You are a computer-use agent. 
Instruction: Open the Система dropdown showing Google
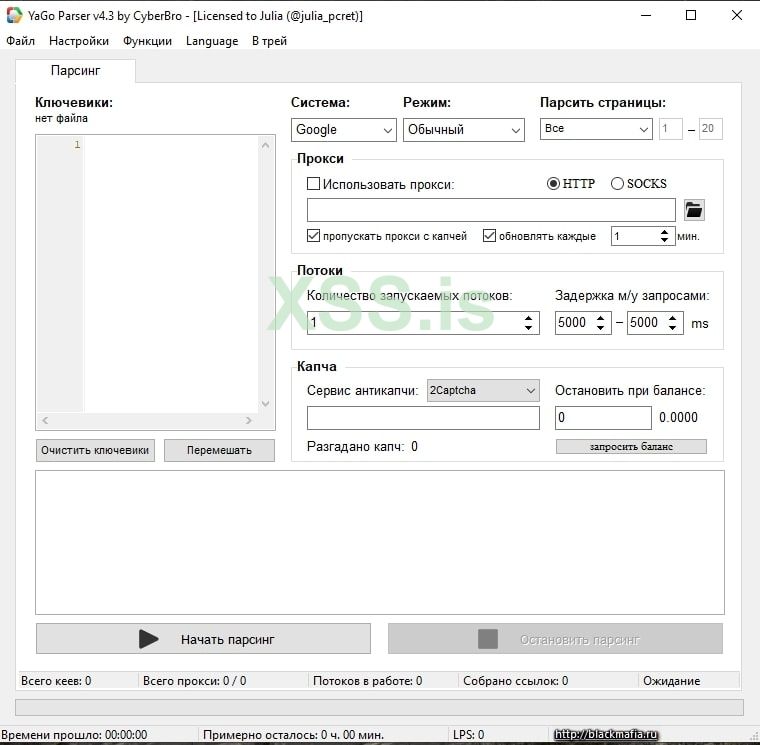coord(344,130)
